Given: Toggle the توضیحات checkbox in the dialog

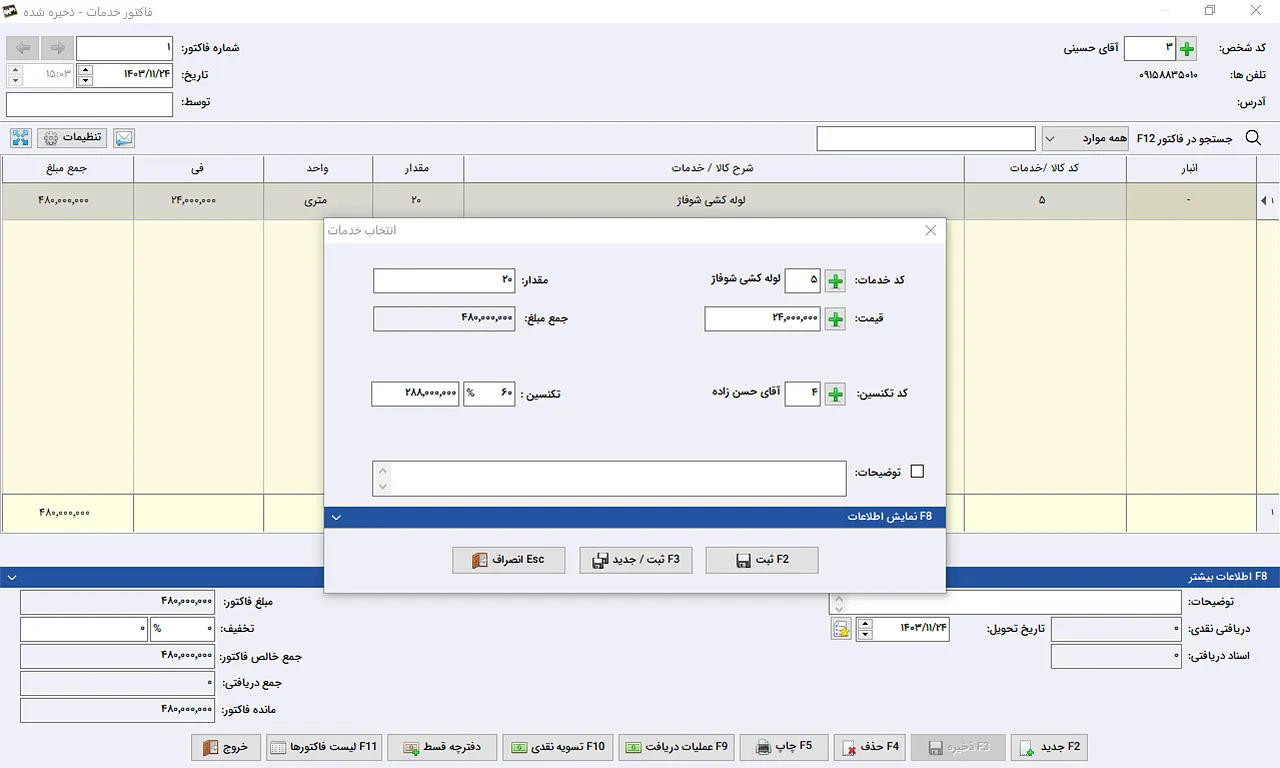Looking at the screenshot, I should tap(917, 471).
